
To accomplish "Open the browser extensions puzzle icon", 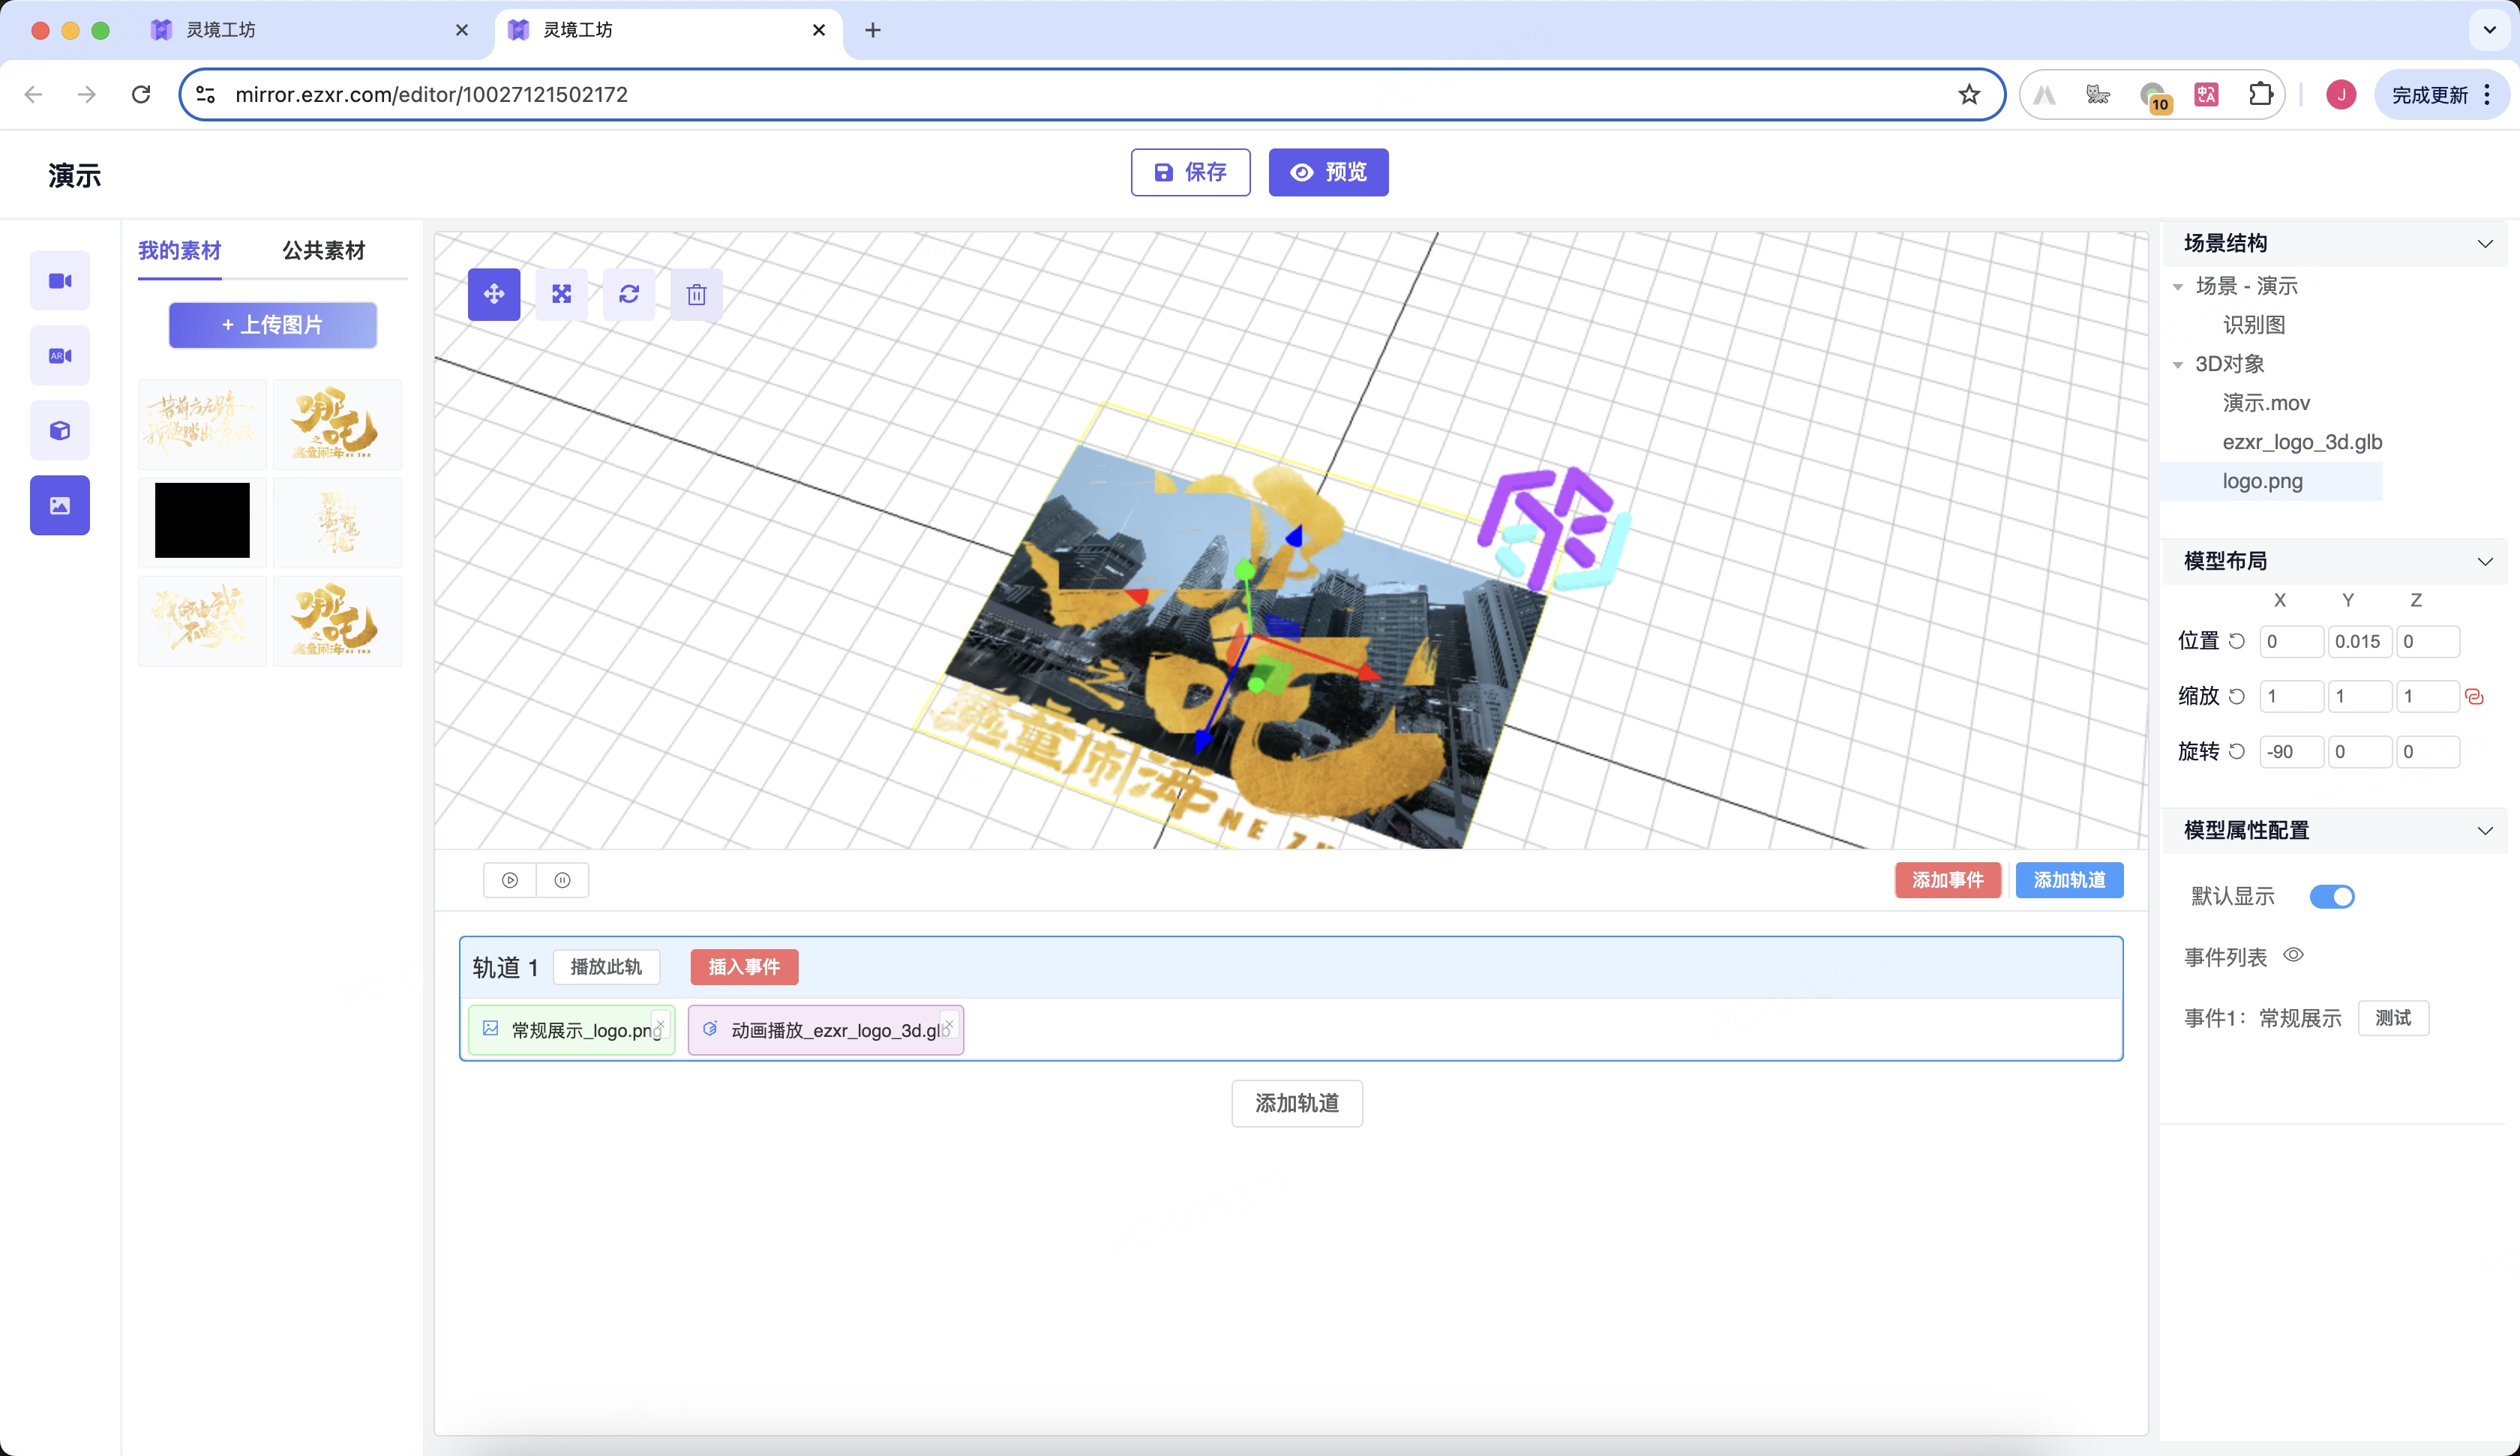I will pyautogui.click(x=2260, y=94).
